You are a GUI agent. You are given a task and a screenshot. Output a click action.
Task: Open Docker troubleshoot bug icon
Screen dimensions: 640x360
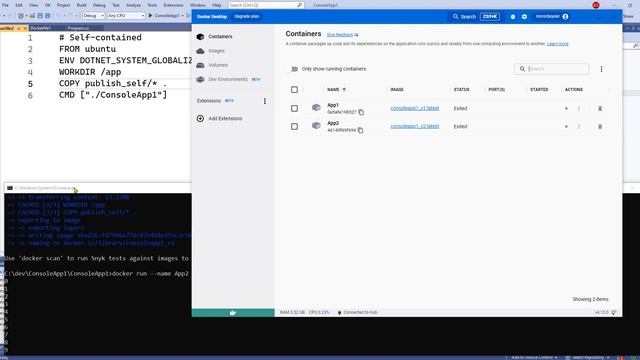[513, 17]
